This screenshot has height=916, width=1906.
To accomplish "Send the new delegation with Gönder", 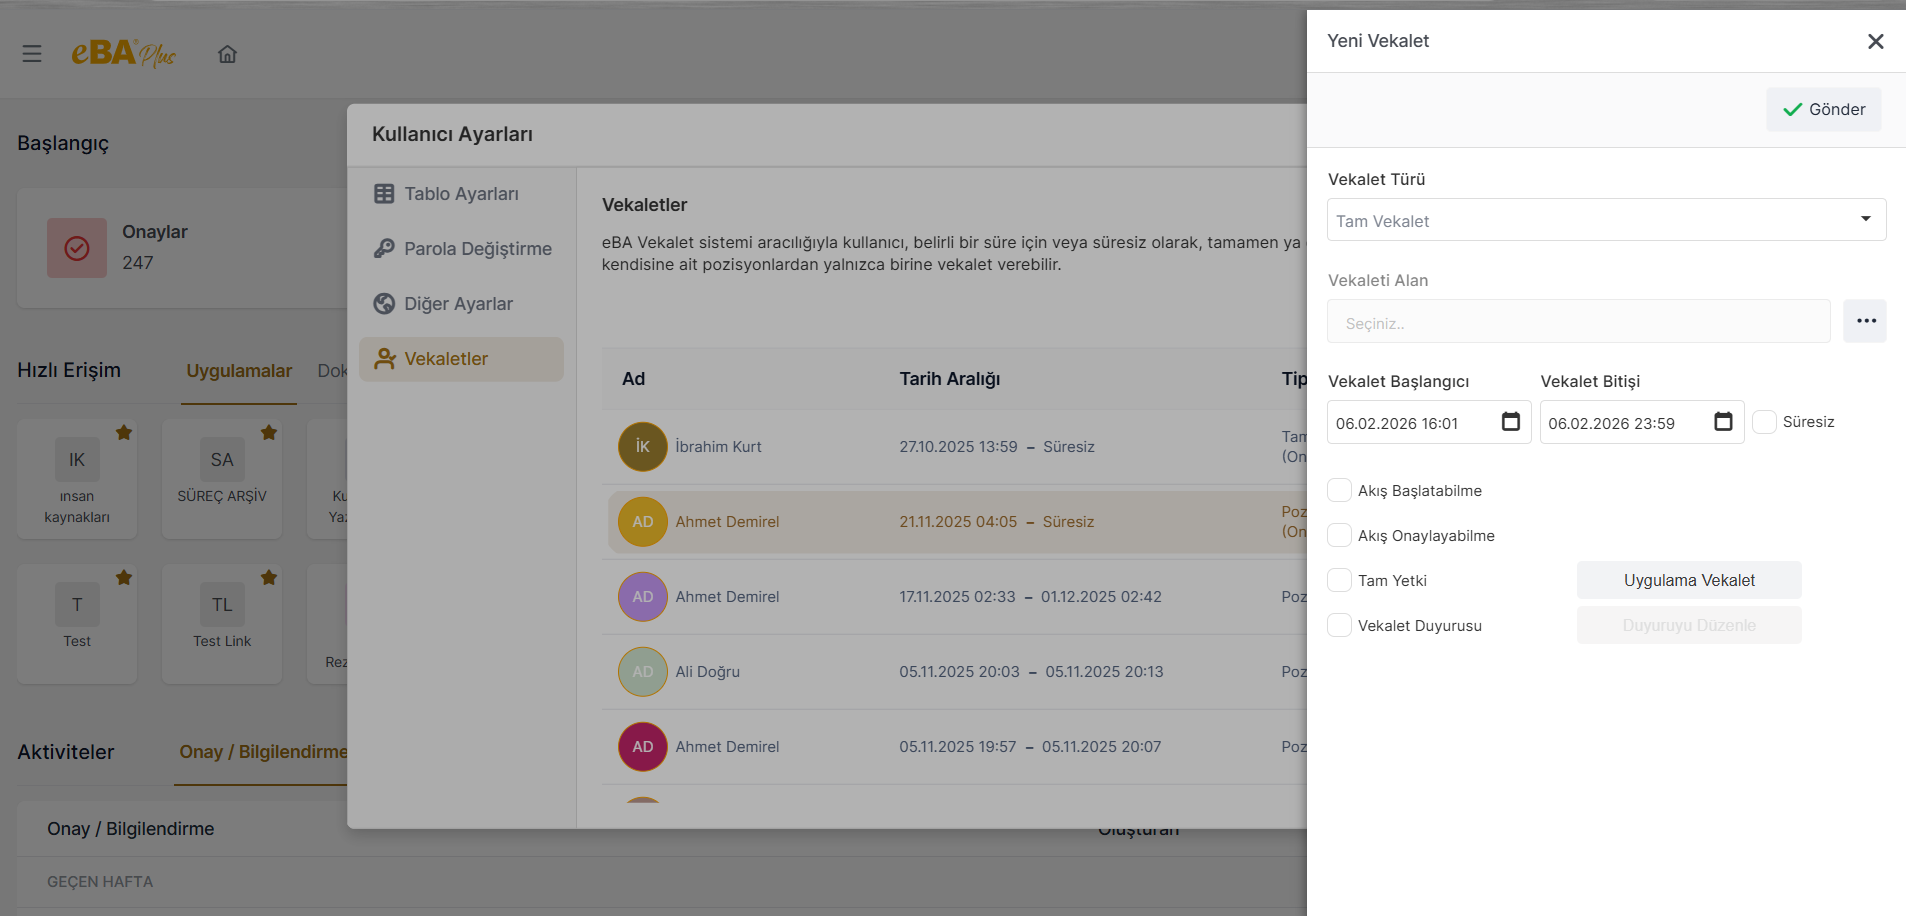I will pyautogui.click(x=1823, y=109).
